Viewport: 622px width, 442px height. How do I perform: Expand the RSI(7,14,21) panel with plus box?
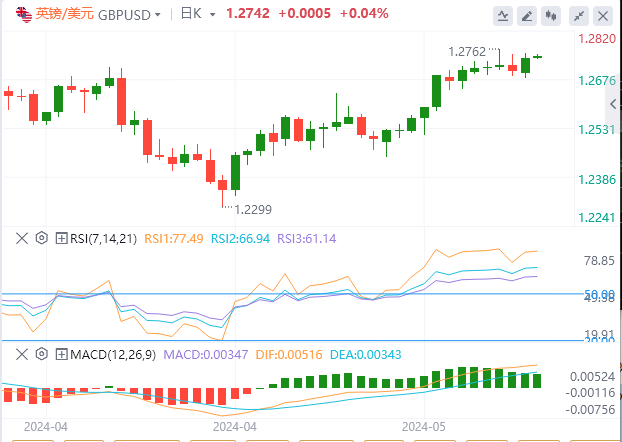tap(61, 238)
